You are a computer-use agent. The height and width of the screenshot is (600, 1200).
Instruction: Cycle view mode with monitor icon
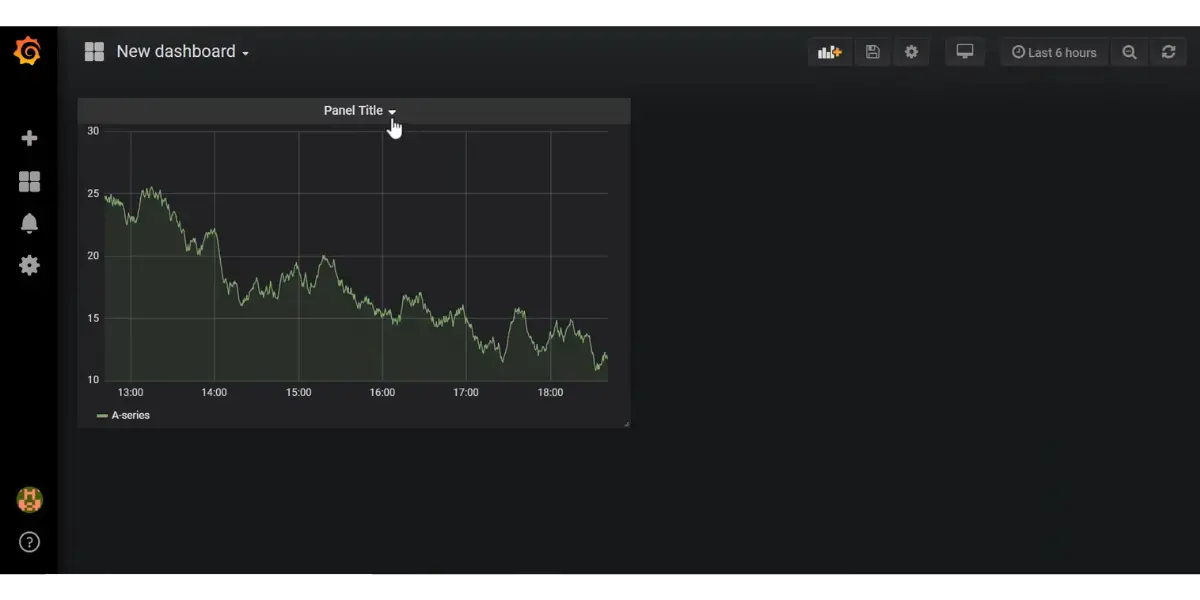[965, 52]
